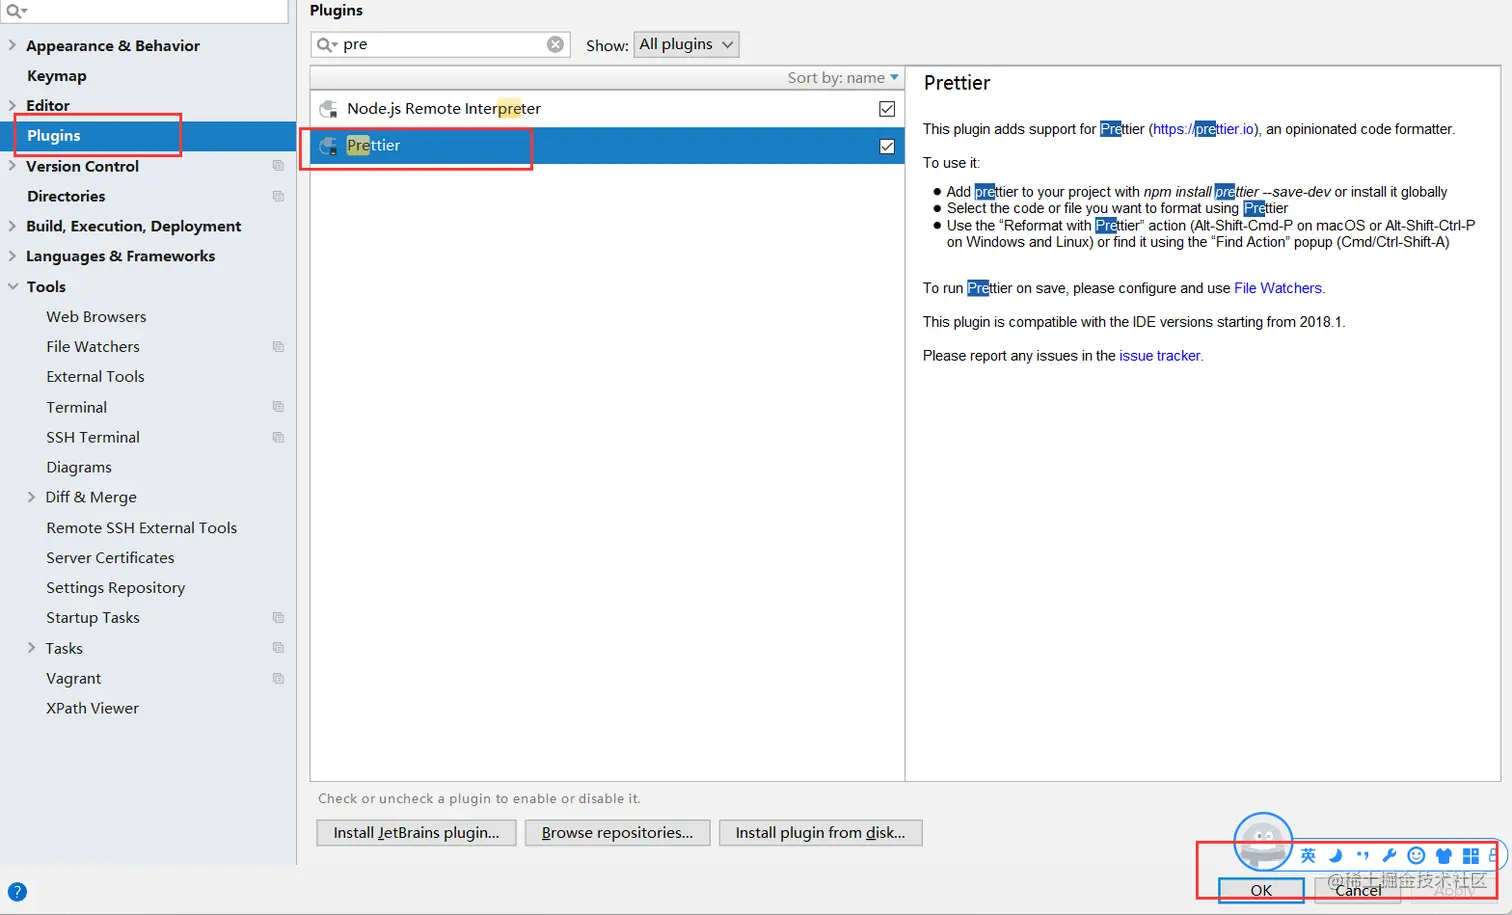Click the Prettier plugin icon
Screen dimensions: 1512x915
point(328,146)
